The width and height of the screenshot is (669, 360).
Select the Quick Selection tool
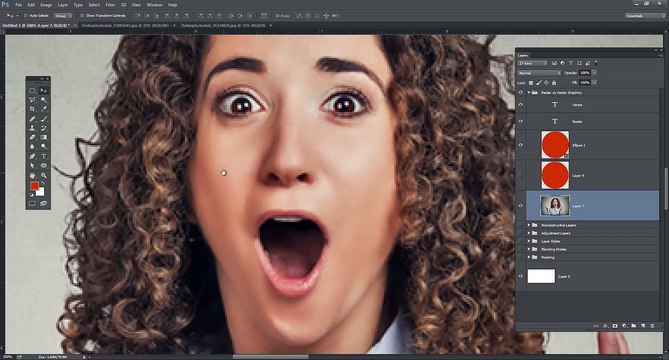pos(44,100)
